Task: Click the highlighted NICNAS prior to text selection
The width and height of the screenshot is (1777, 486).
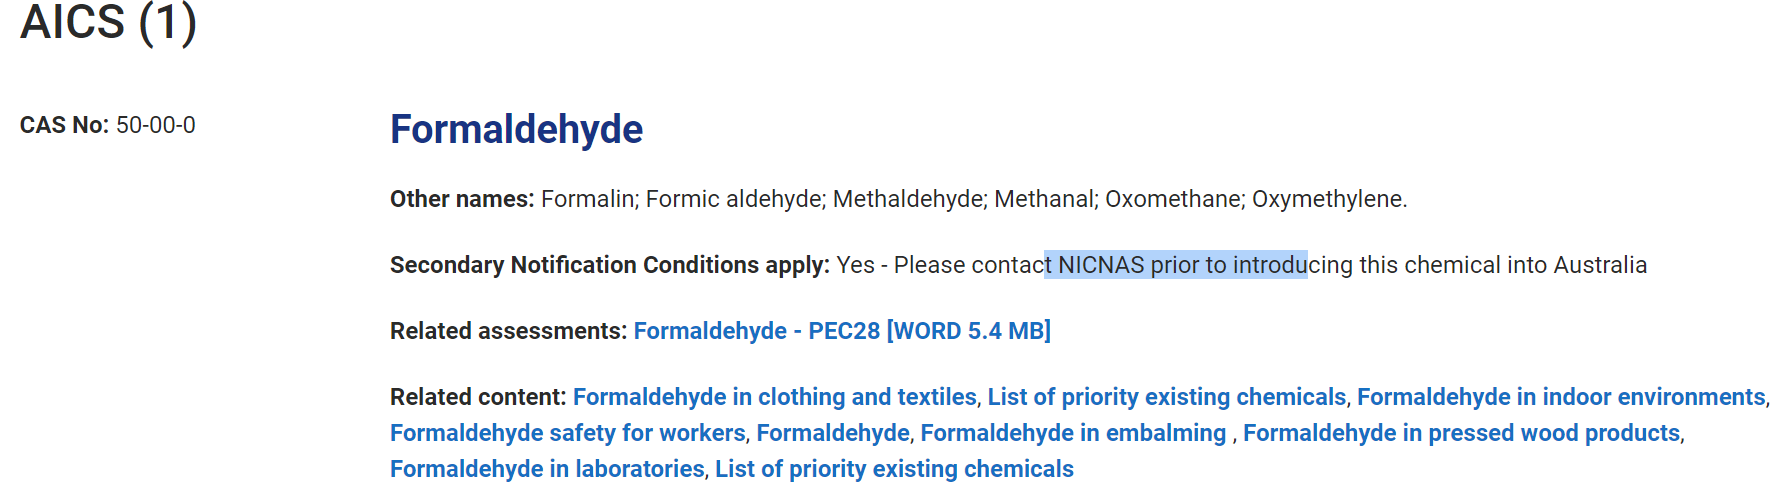Action: point(1175,265)
